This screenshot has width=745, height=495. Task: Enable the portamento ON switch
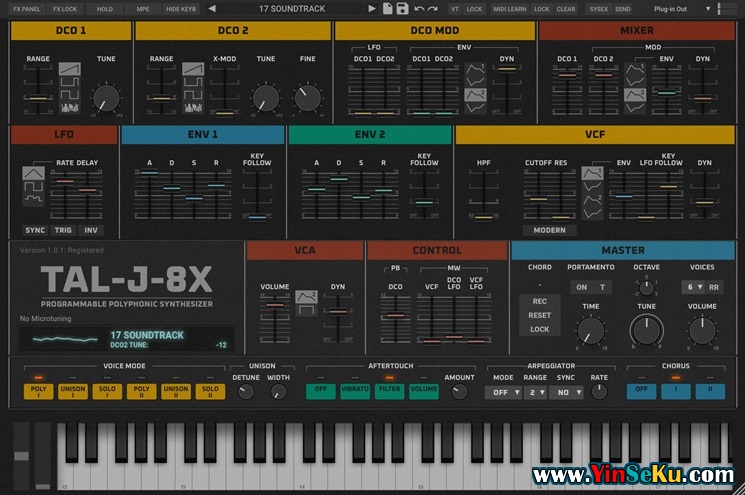(581, 287)
